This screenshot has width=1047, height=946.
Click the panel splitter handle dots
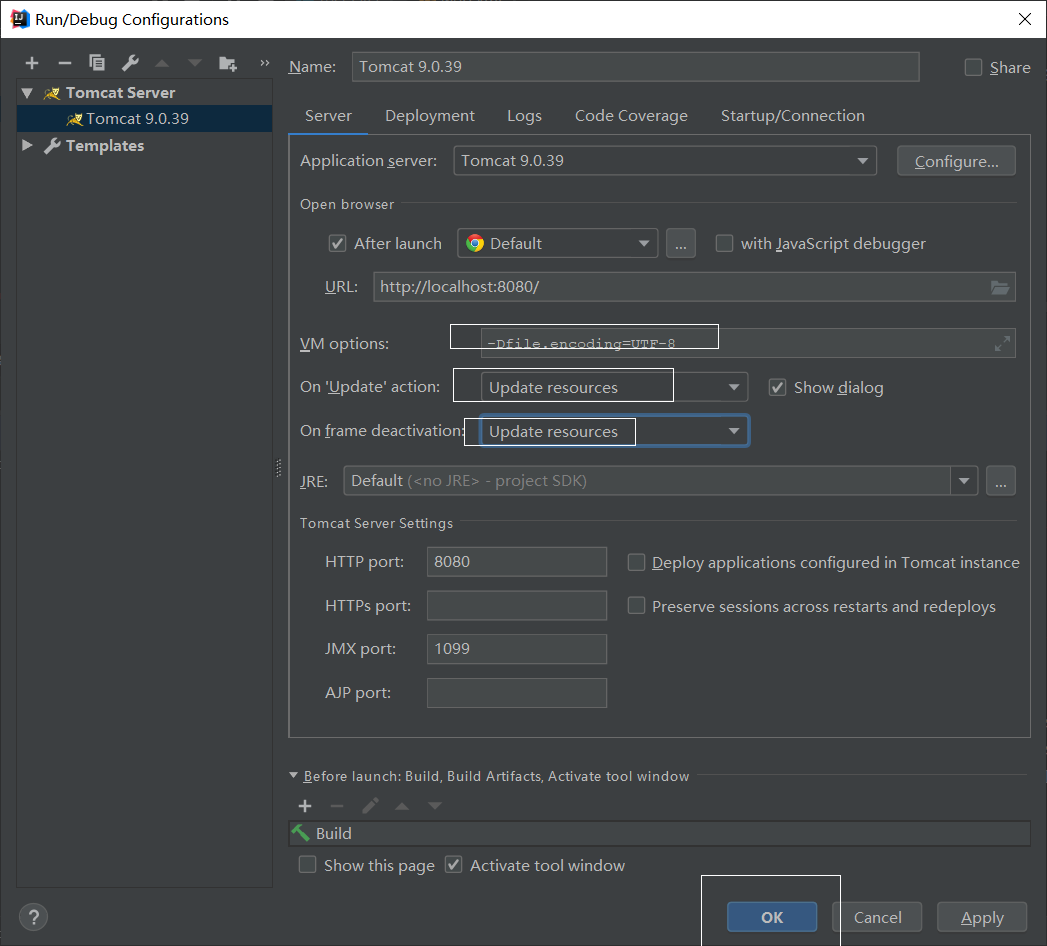coord(278,468)
